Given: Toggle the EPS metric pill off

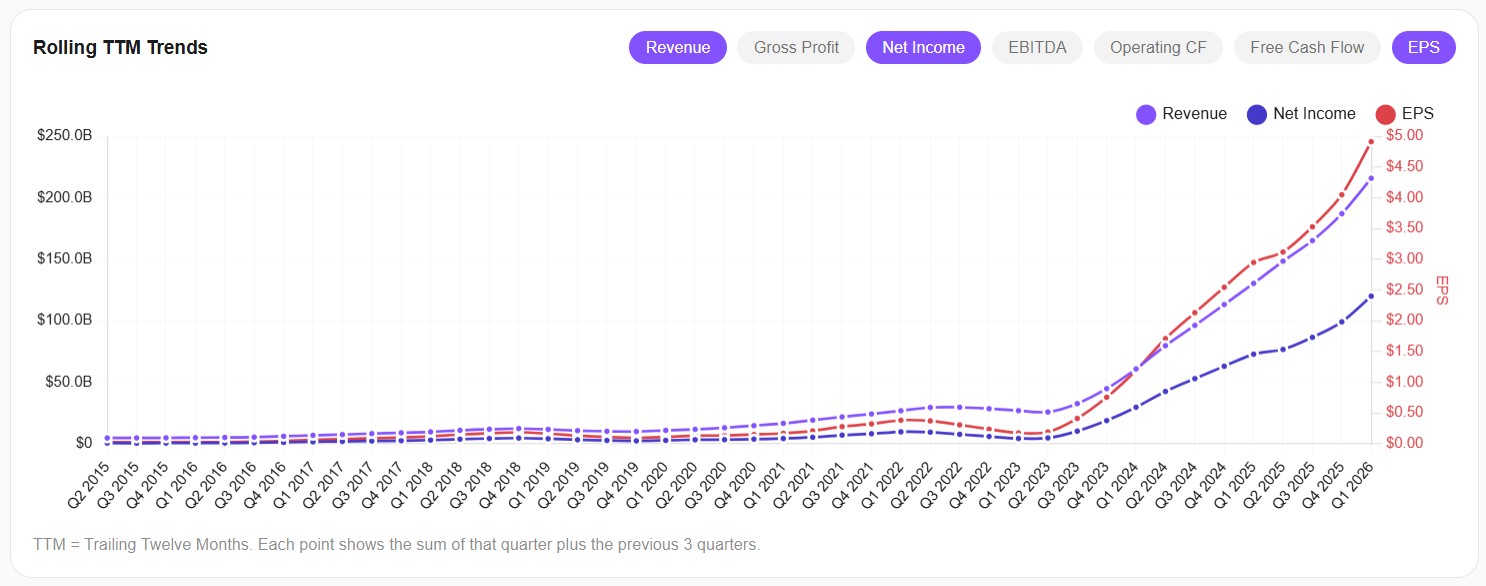Looking at the screenshot, I should click(1424, 47).
